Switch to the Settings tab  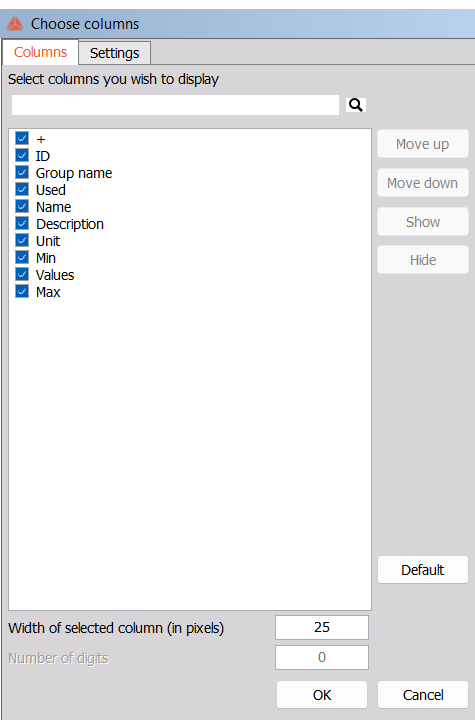(114, 53)
